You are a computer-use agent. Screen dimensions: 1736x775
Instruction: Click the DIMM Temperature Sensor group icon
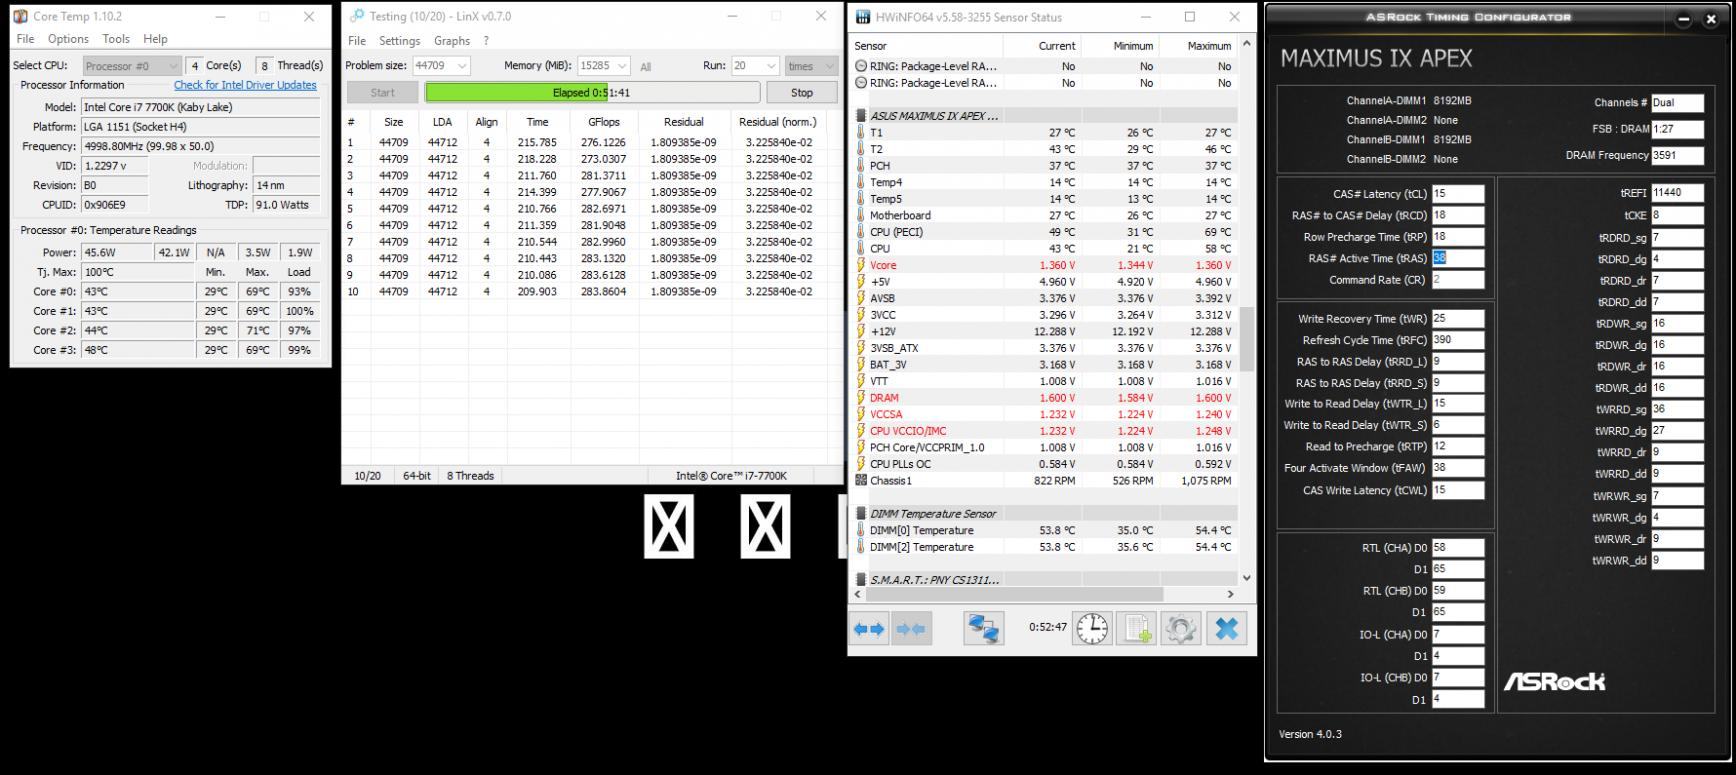pyautogui.click(x=861, y=514)
